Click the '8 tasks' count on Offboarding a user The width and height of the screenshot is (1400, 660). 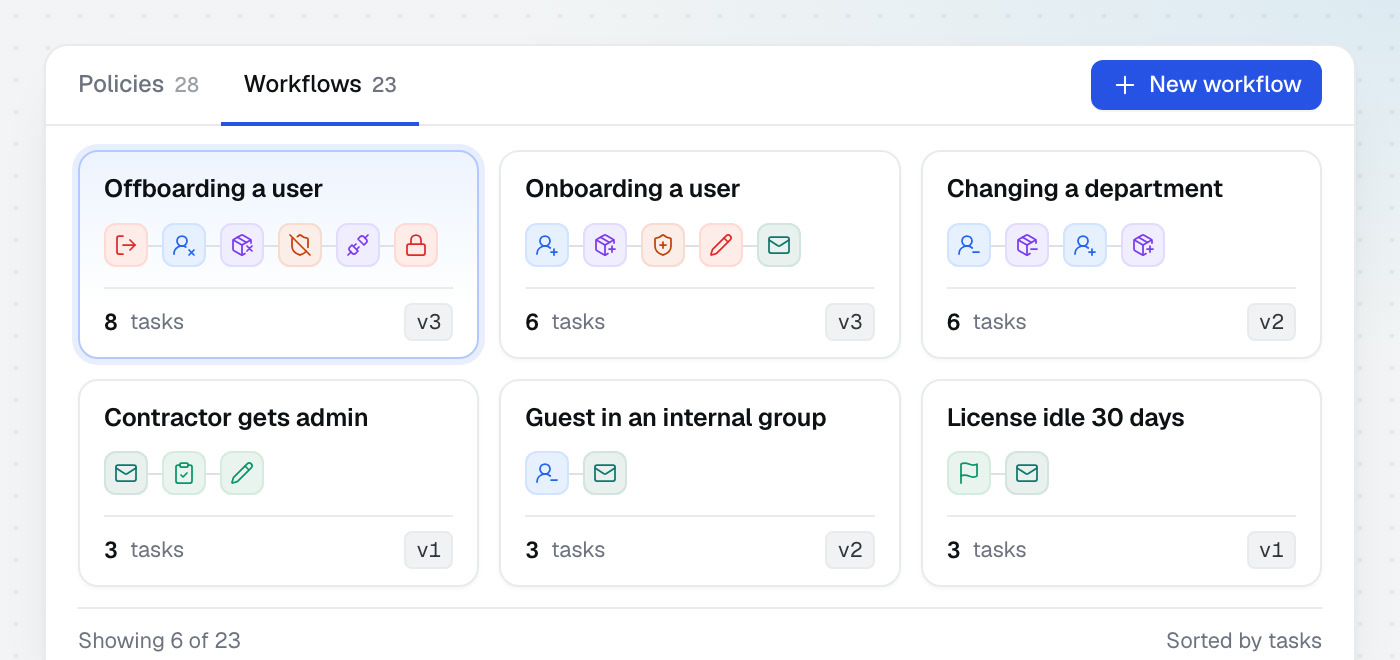tap(144, 322)
